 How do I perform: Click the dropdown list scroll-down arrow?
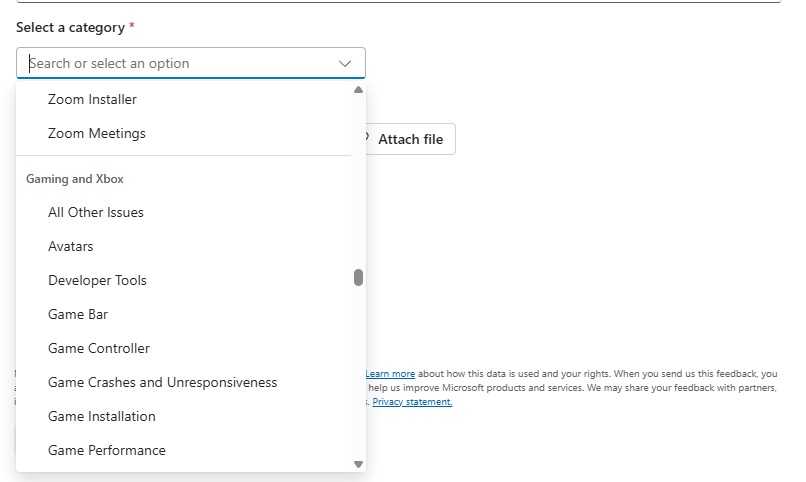tap(358, 464)
